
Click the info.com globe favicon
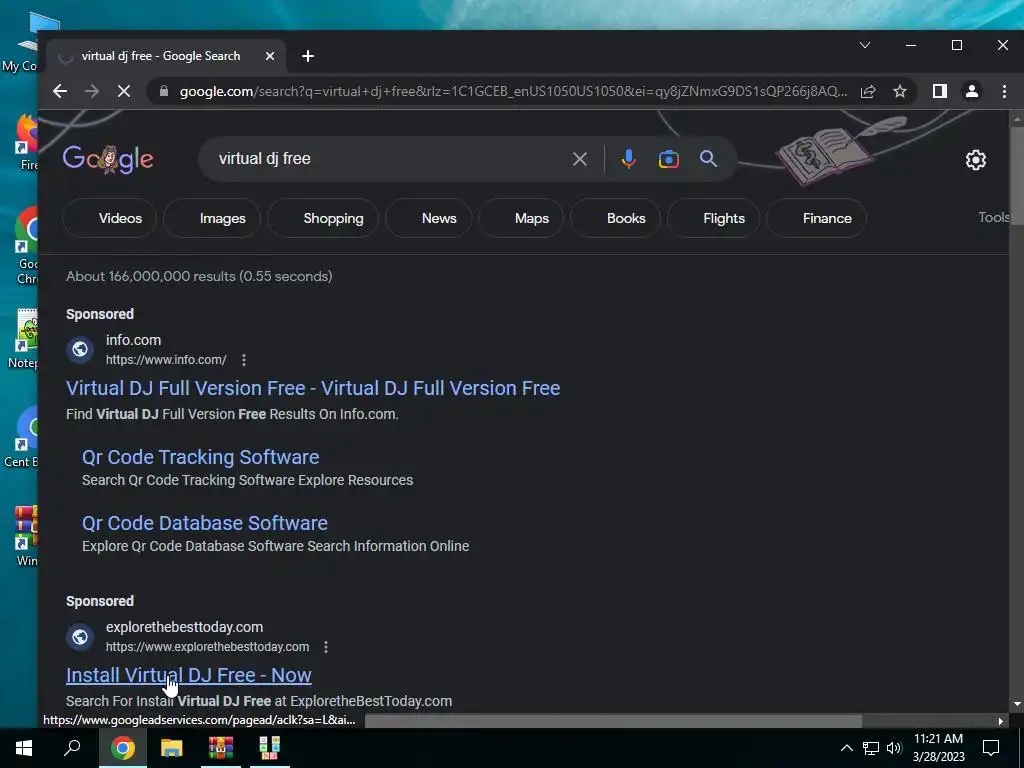click(80, 349)
